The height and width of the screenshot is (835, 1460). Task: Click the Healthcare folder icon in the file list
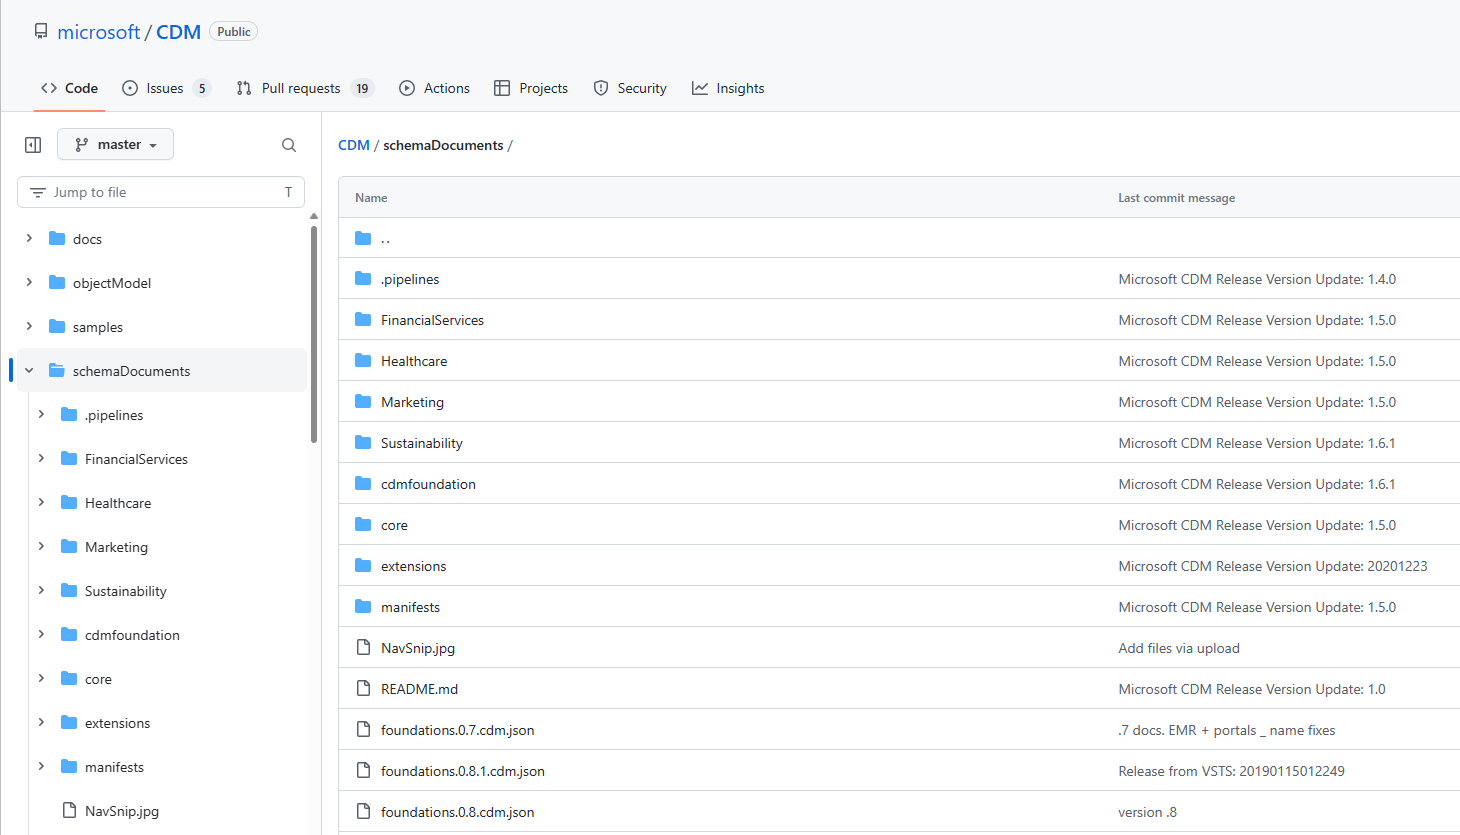pos(363,361)
